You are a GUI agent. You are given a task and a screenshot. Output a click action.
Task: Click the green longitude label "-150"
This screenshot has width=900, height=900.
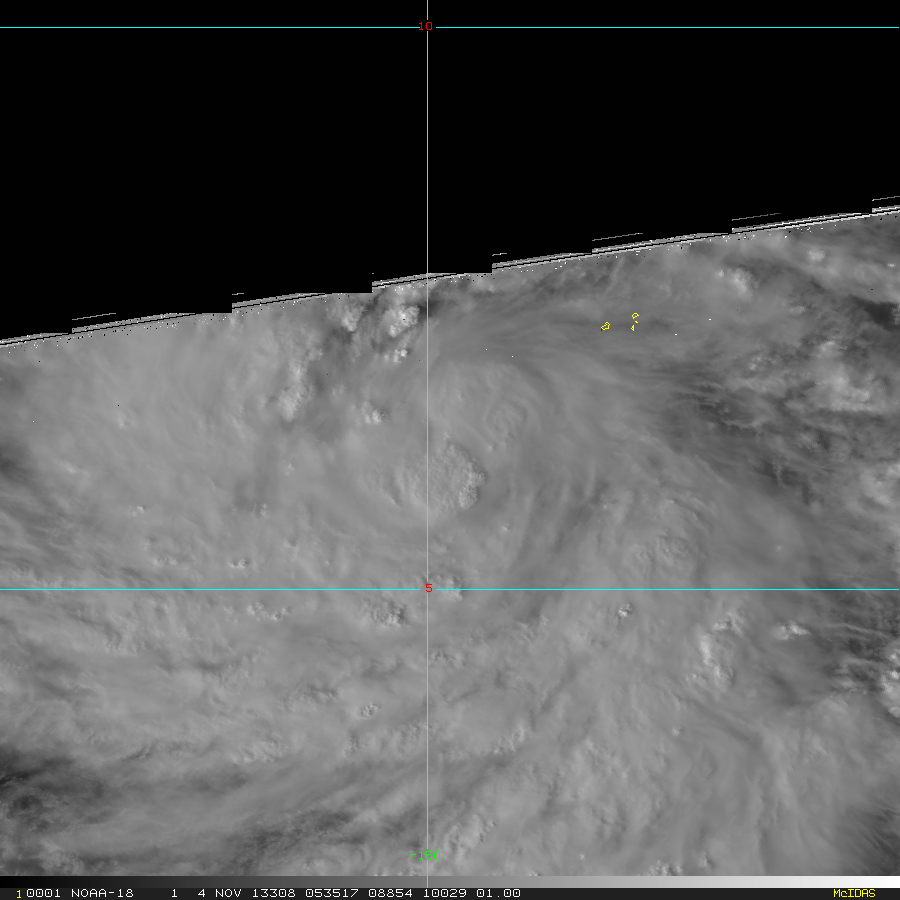tap(425, 855)
